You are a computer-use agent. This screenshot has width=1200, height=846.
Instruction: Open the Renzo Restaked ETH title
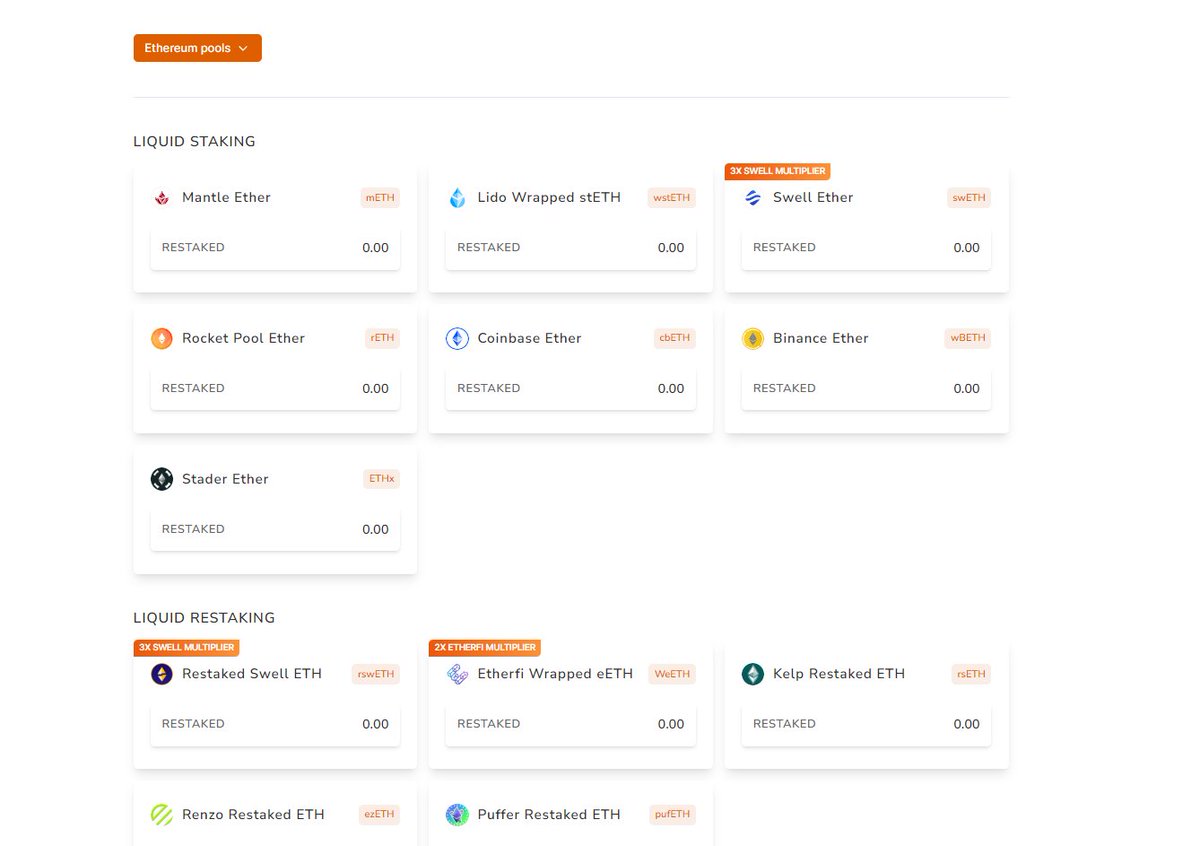coord(253,815)
